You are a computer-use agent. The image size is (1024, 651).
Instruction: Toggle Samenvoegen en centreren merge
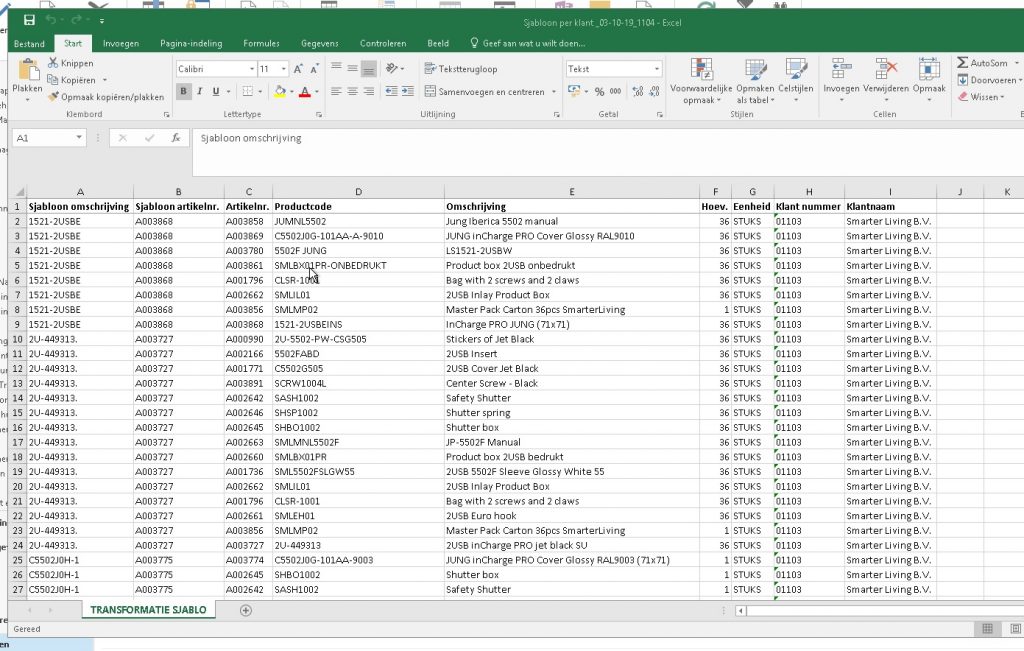tap(485, 91)
